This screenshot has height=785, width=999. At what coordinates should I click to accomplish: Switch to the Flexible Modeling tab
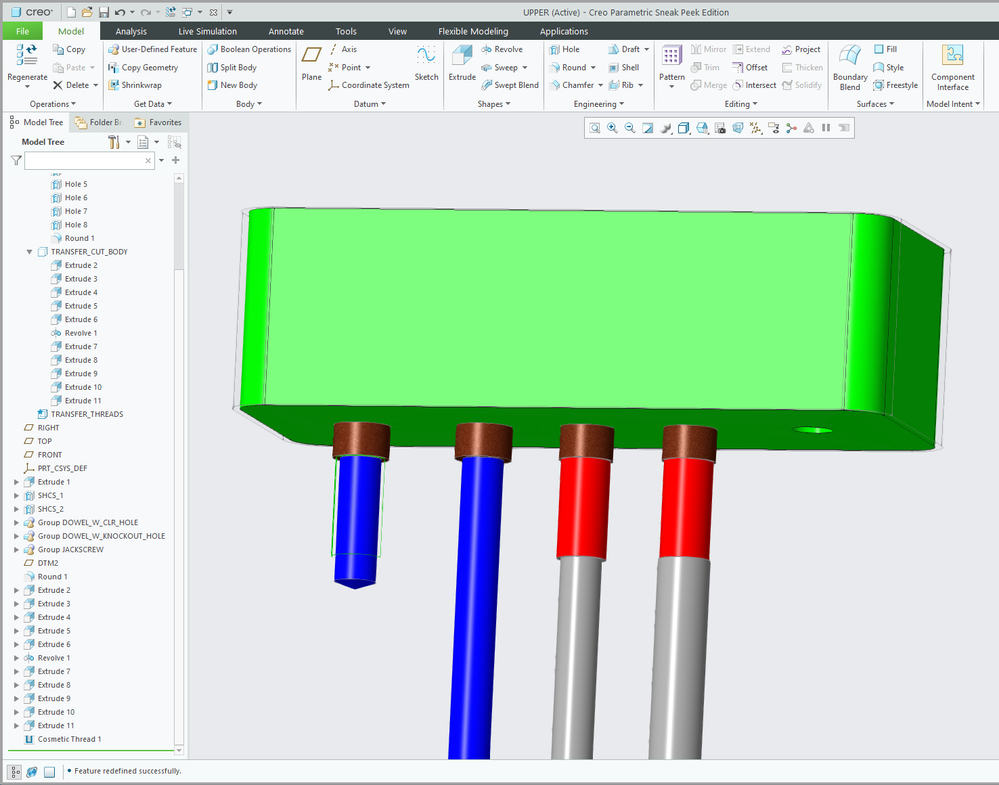click(x=475, y=31)
